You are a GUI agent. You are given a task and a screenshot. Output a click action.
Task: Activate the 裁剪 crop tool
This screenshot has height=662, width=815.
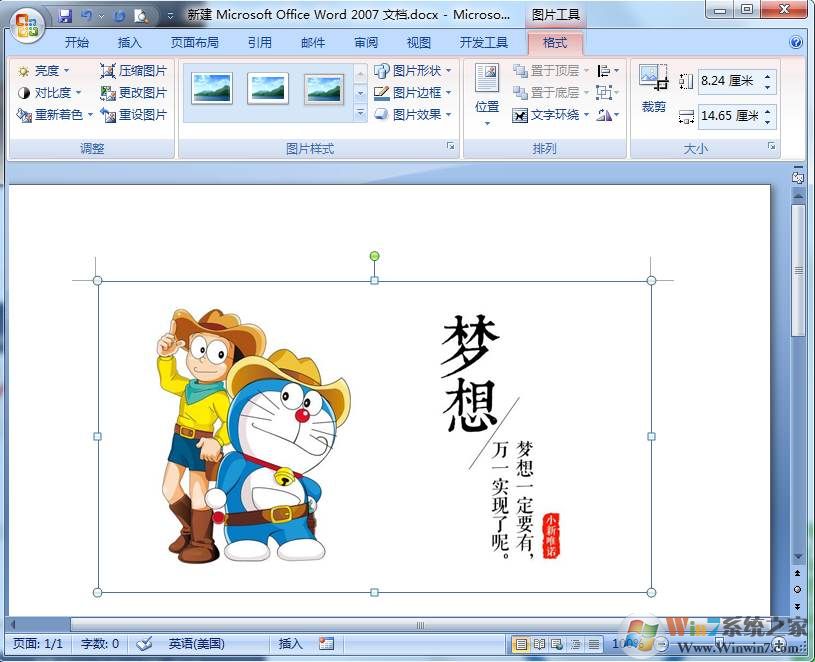point(653,88)
